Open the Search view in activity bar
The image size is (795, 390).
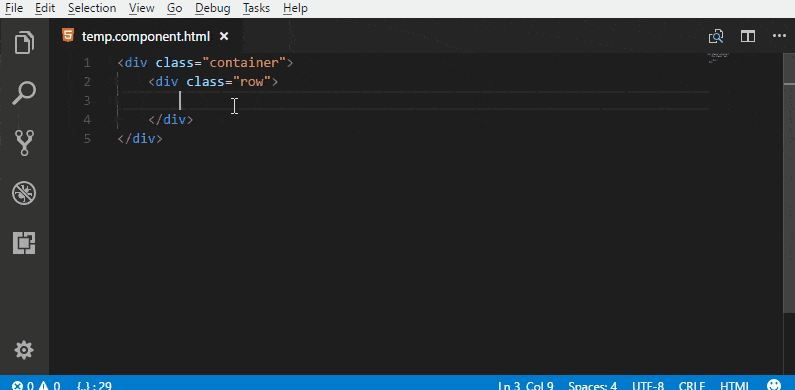click(x=24, y=93)
